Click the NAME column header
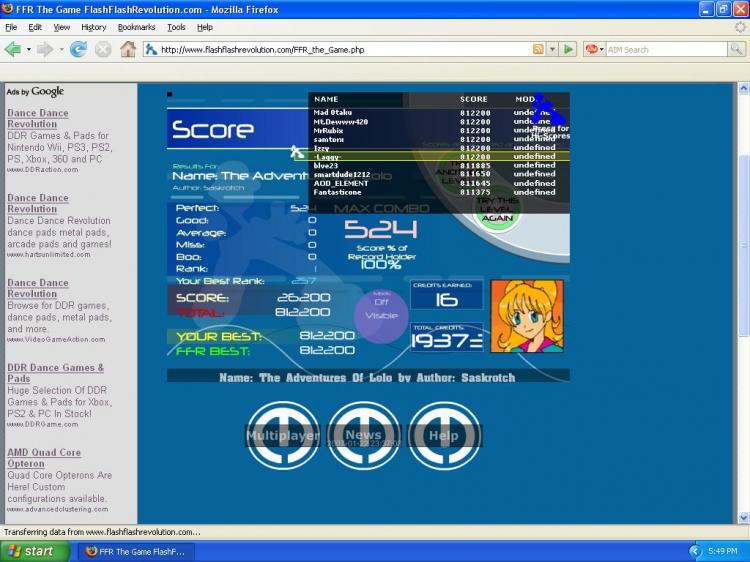Screen dimensions: 750x562 pyautogui.click(x=326, y=99)
